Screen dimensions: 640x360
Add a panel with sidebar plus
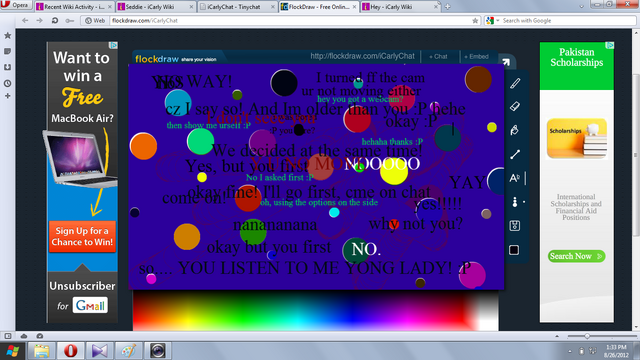pyautogui.click(x=8, y=96)
